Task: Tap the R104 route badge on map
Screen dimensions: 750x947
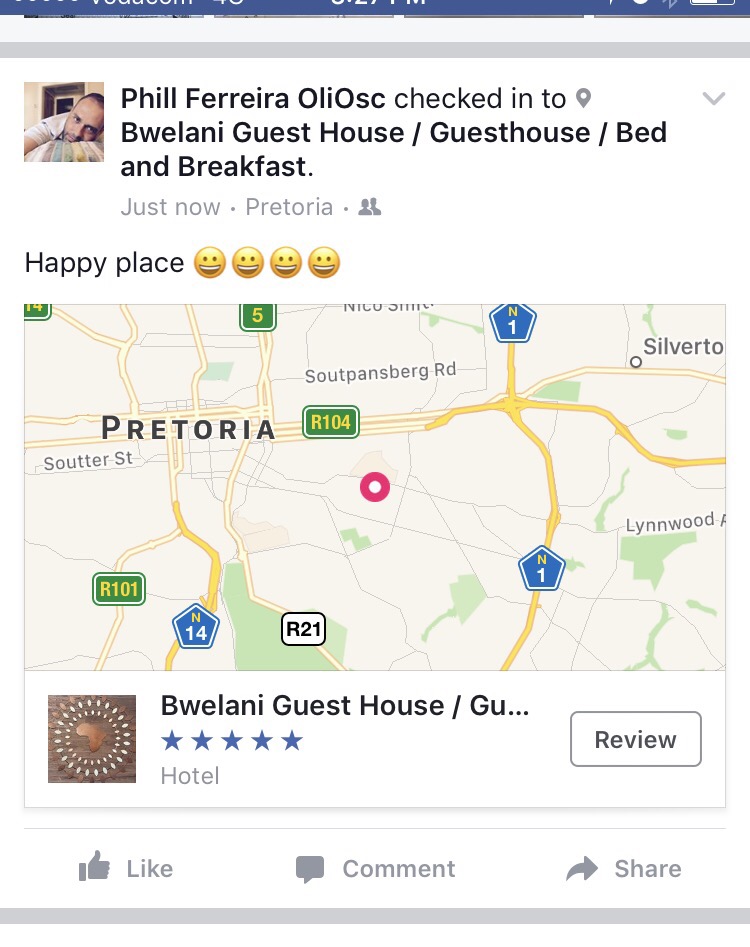Action: point(331,422)
